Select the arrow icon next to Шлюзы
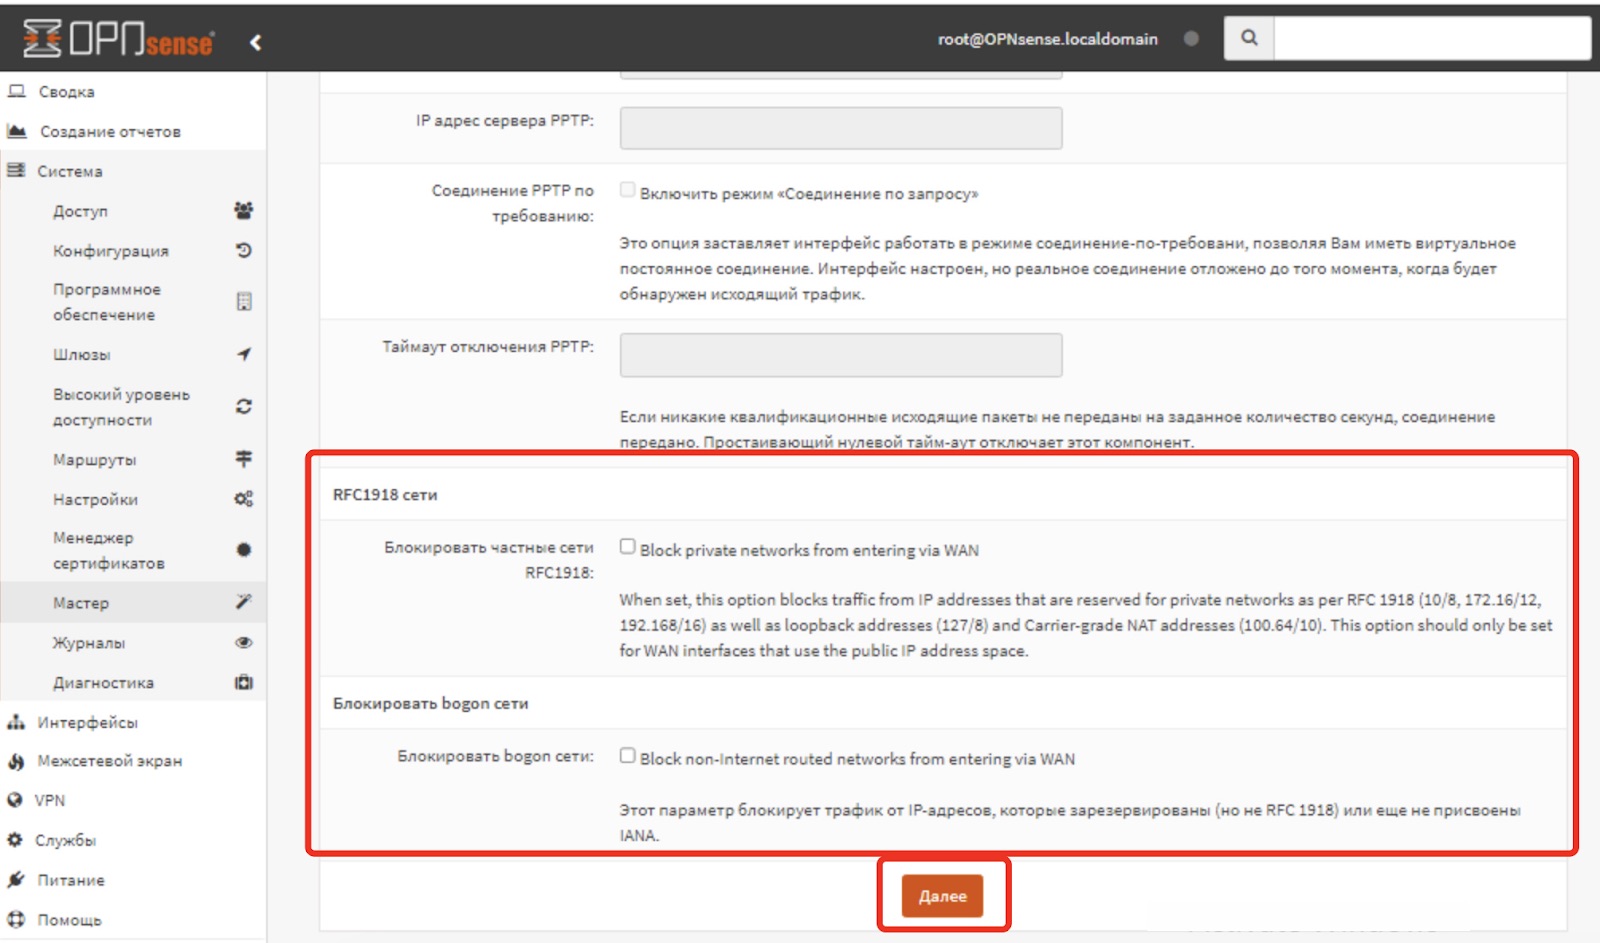Viewport: 1600px width, 943px height. point(243,354)
